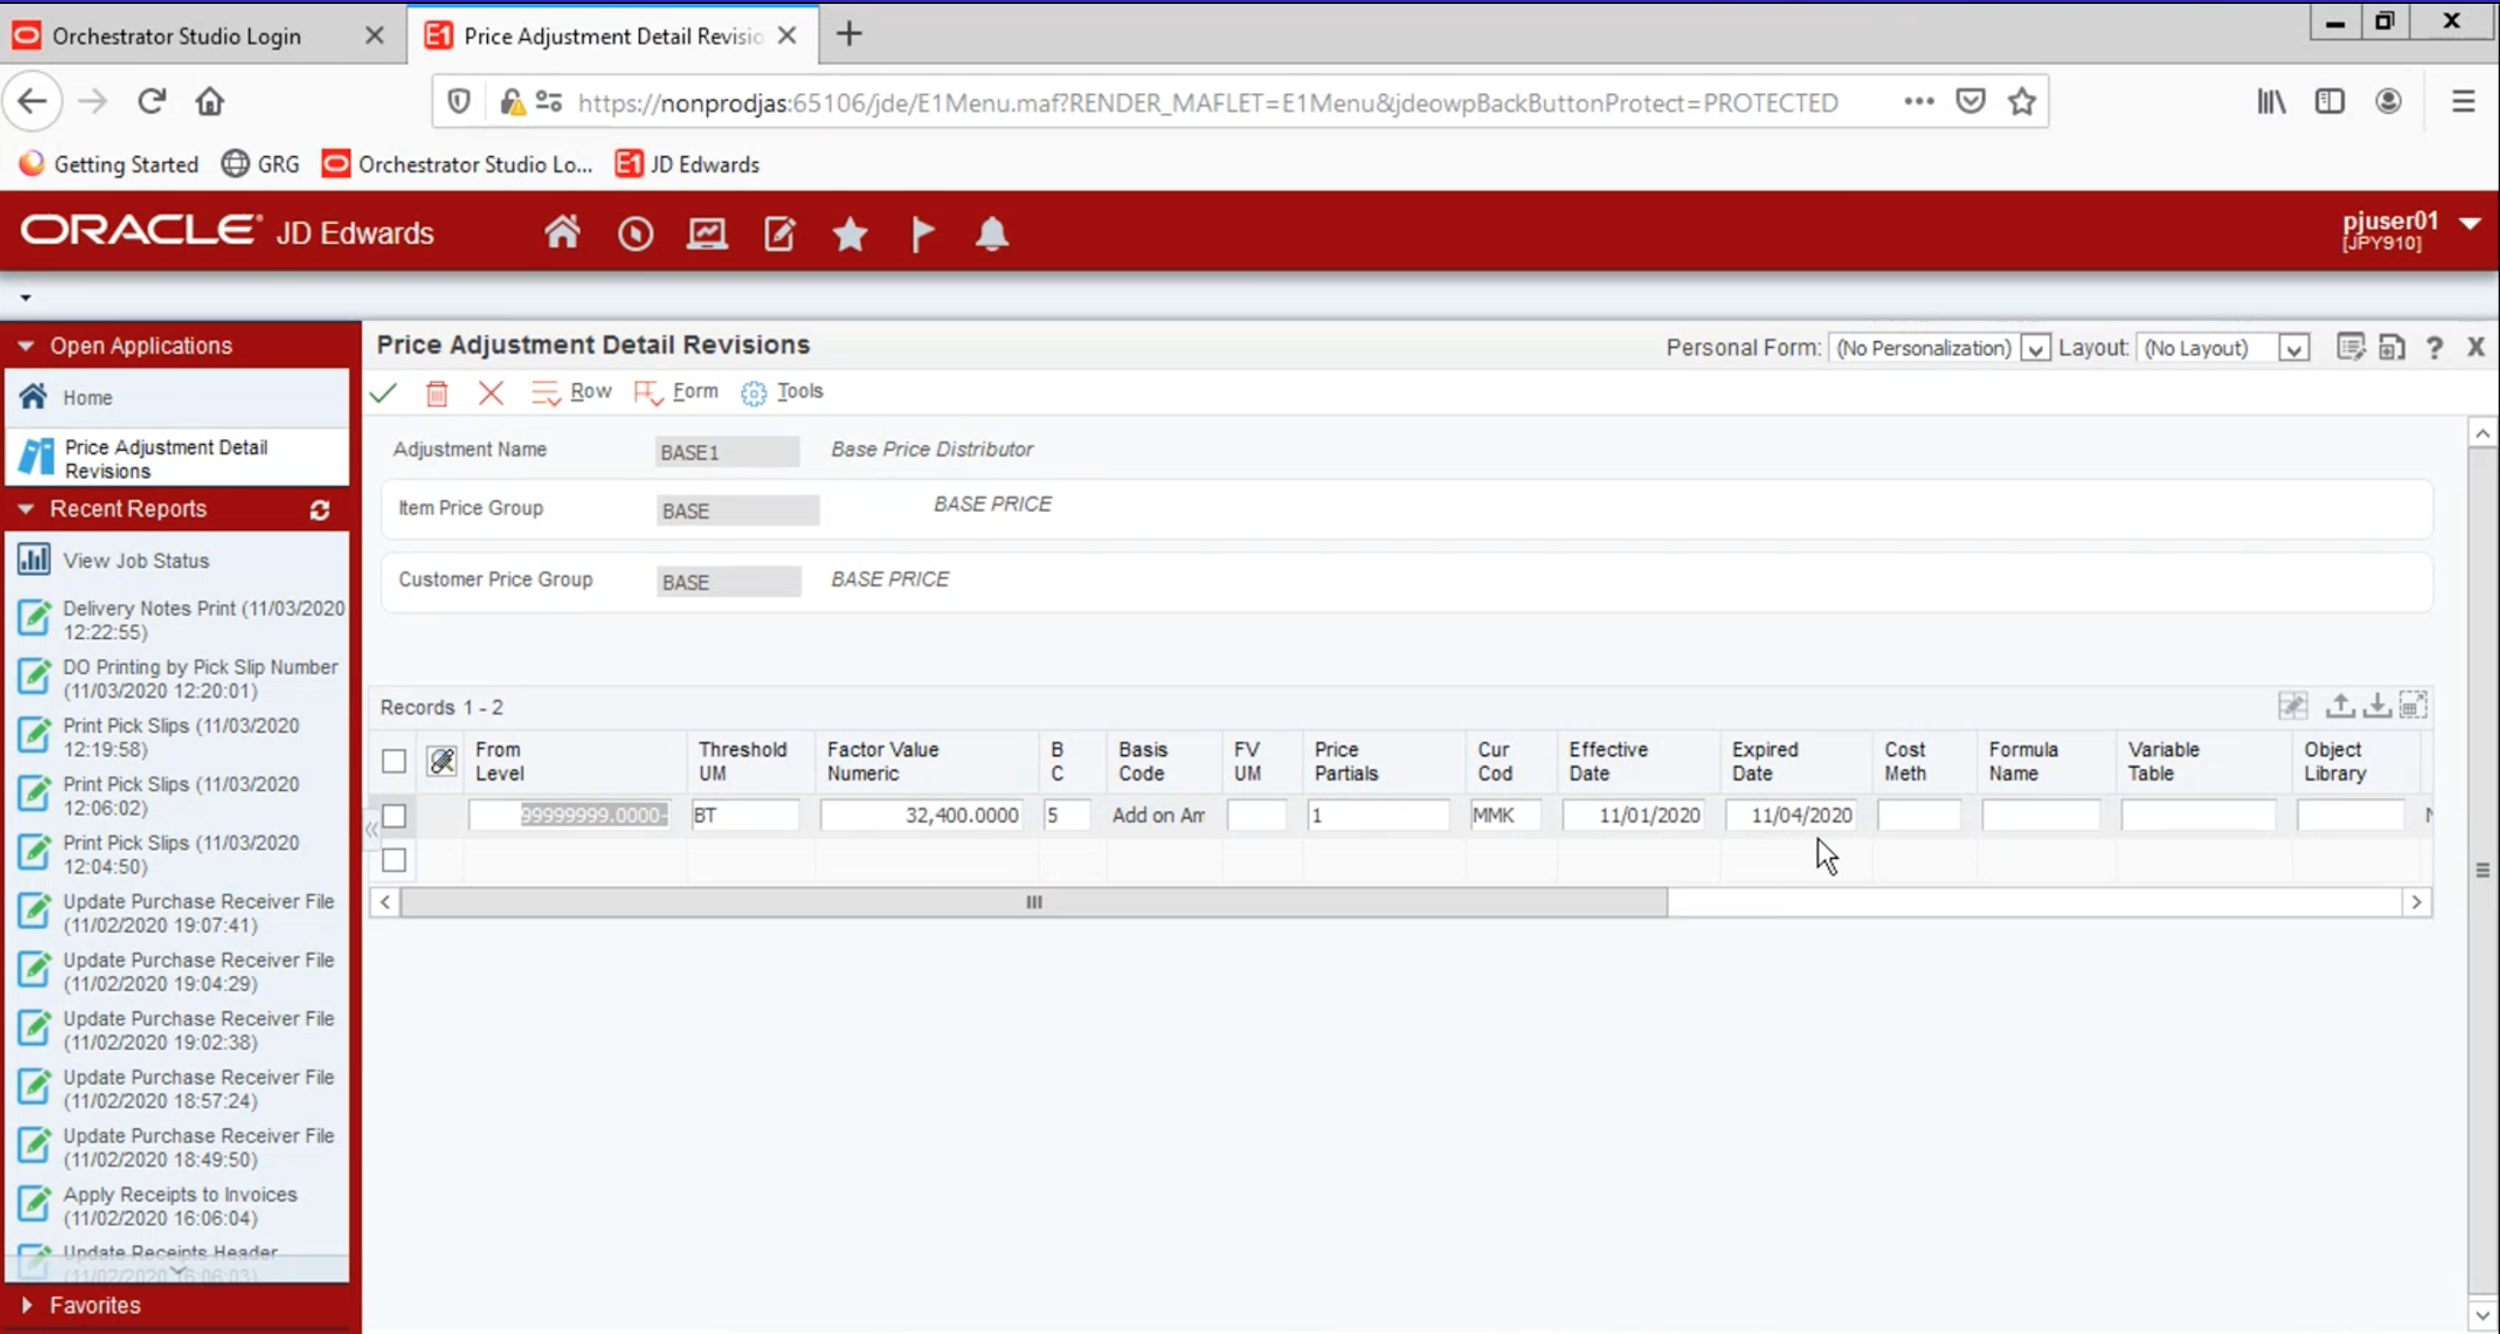Open the bell Notifications icon
2500x1334 pixels.
tap(991, 234)
